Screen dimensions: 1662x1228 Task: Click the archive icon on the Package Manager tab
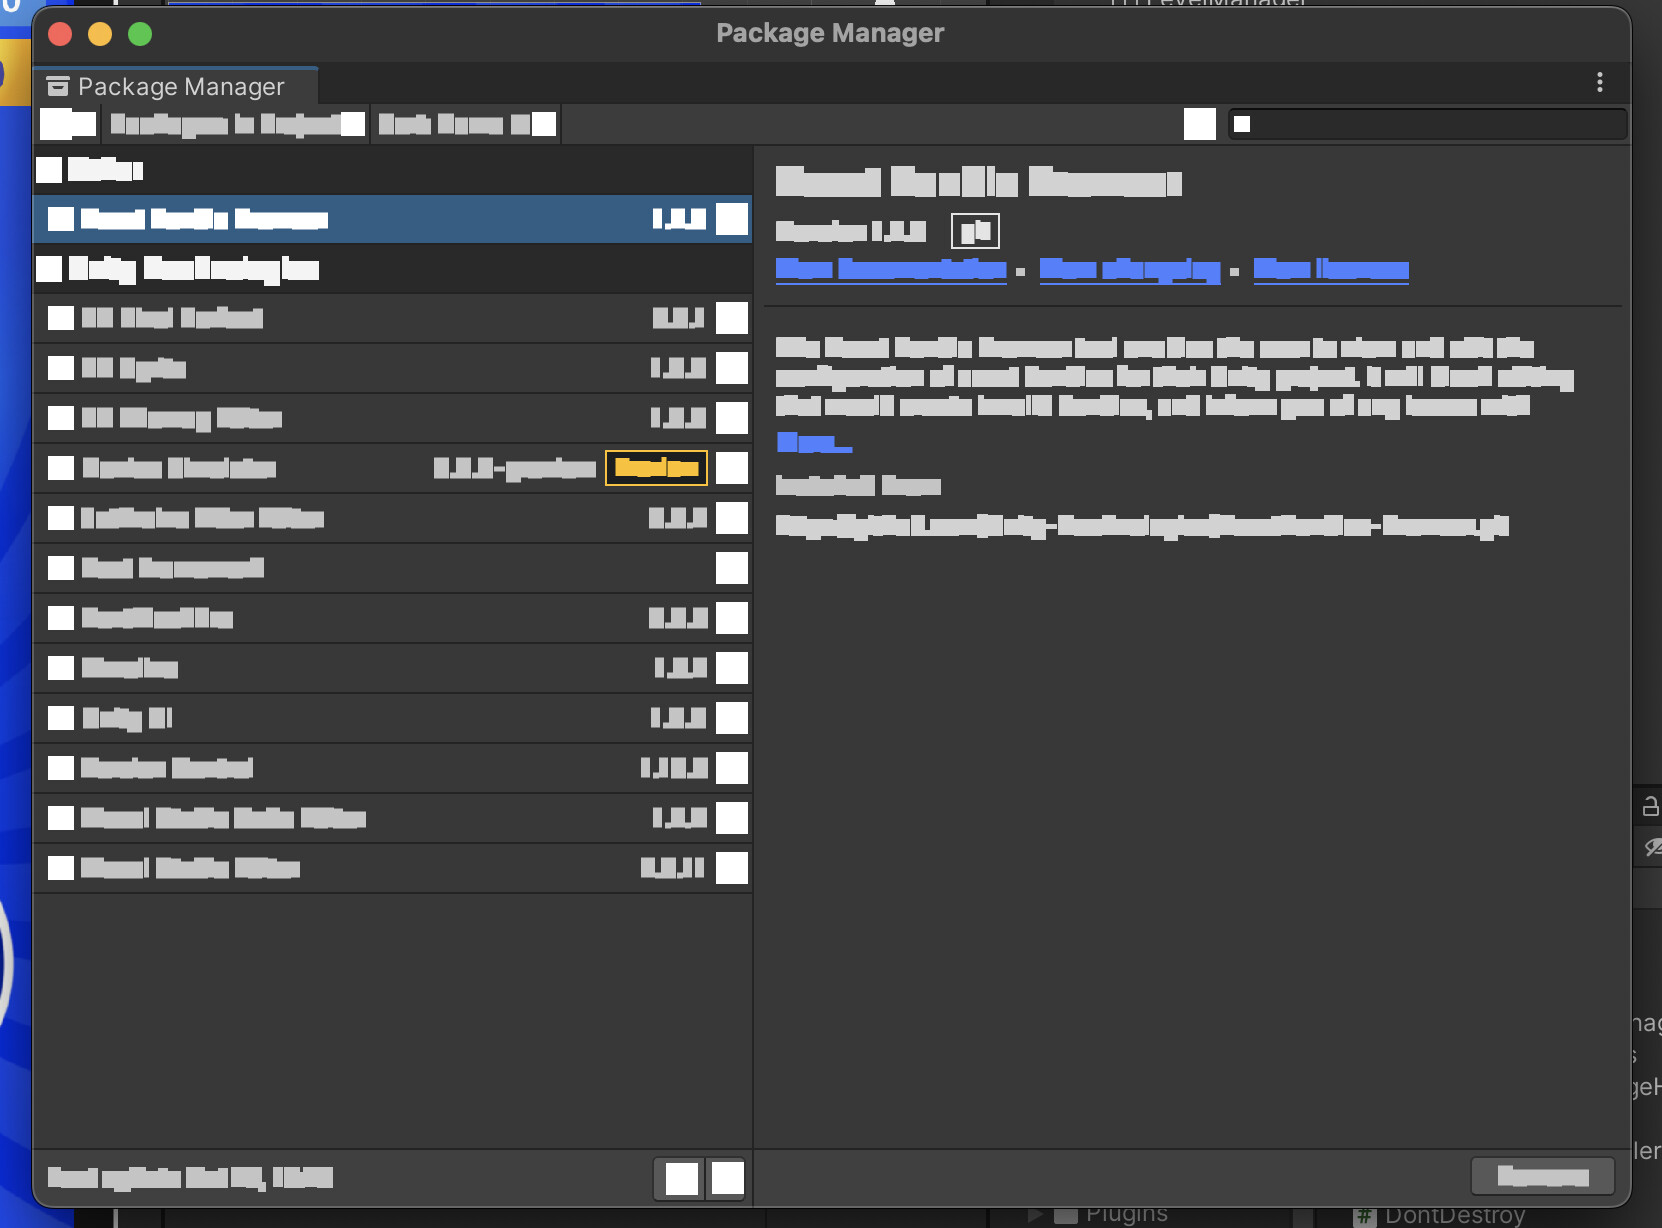point(59,86)
